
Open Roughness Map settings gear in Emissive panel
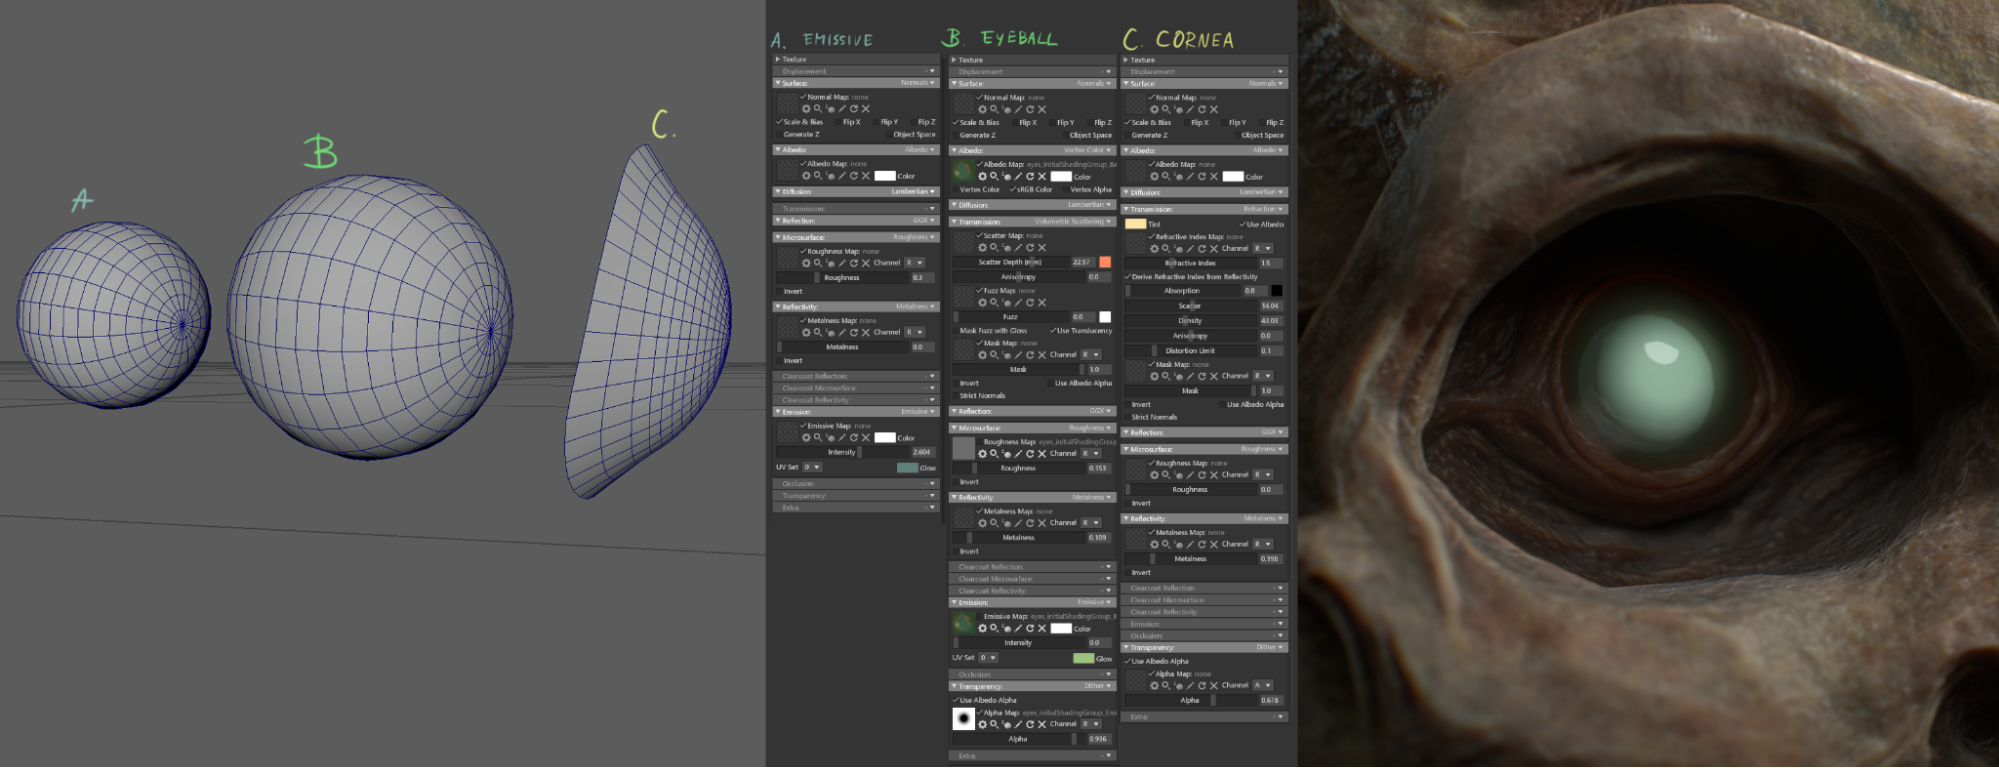tap(806, 263)
